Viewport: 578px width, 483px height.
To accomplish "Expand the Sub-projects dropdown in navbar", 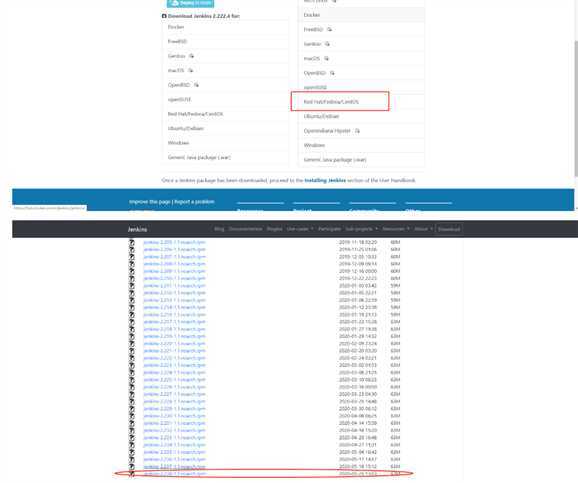I will coord(361,229).
